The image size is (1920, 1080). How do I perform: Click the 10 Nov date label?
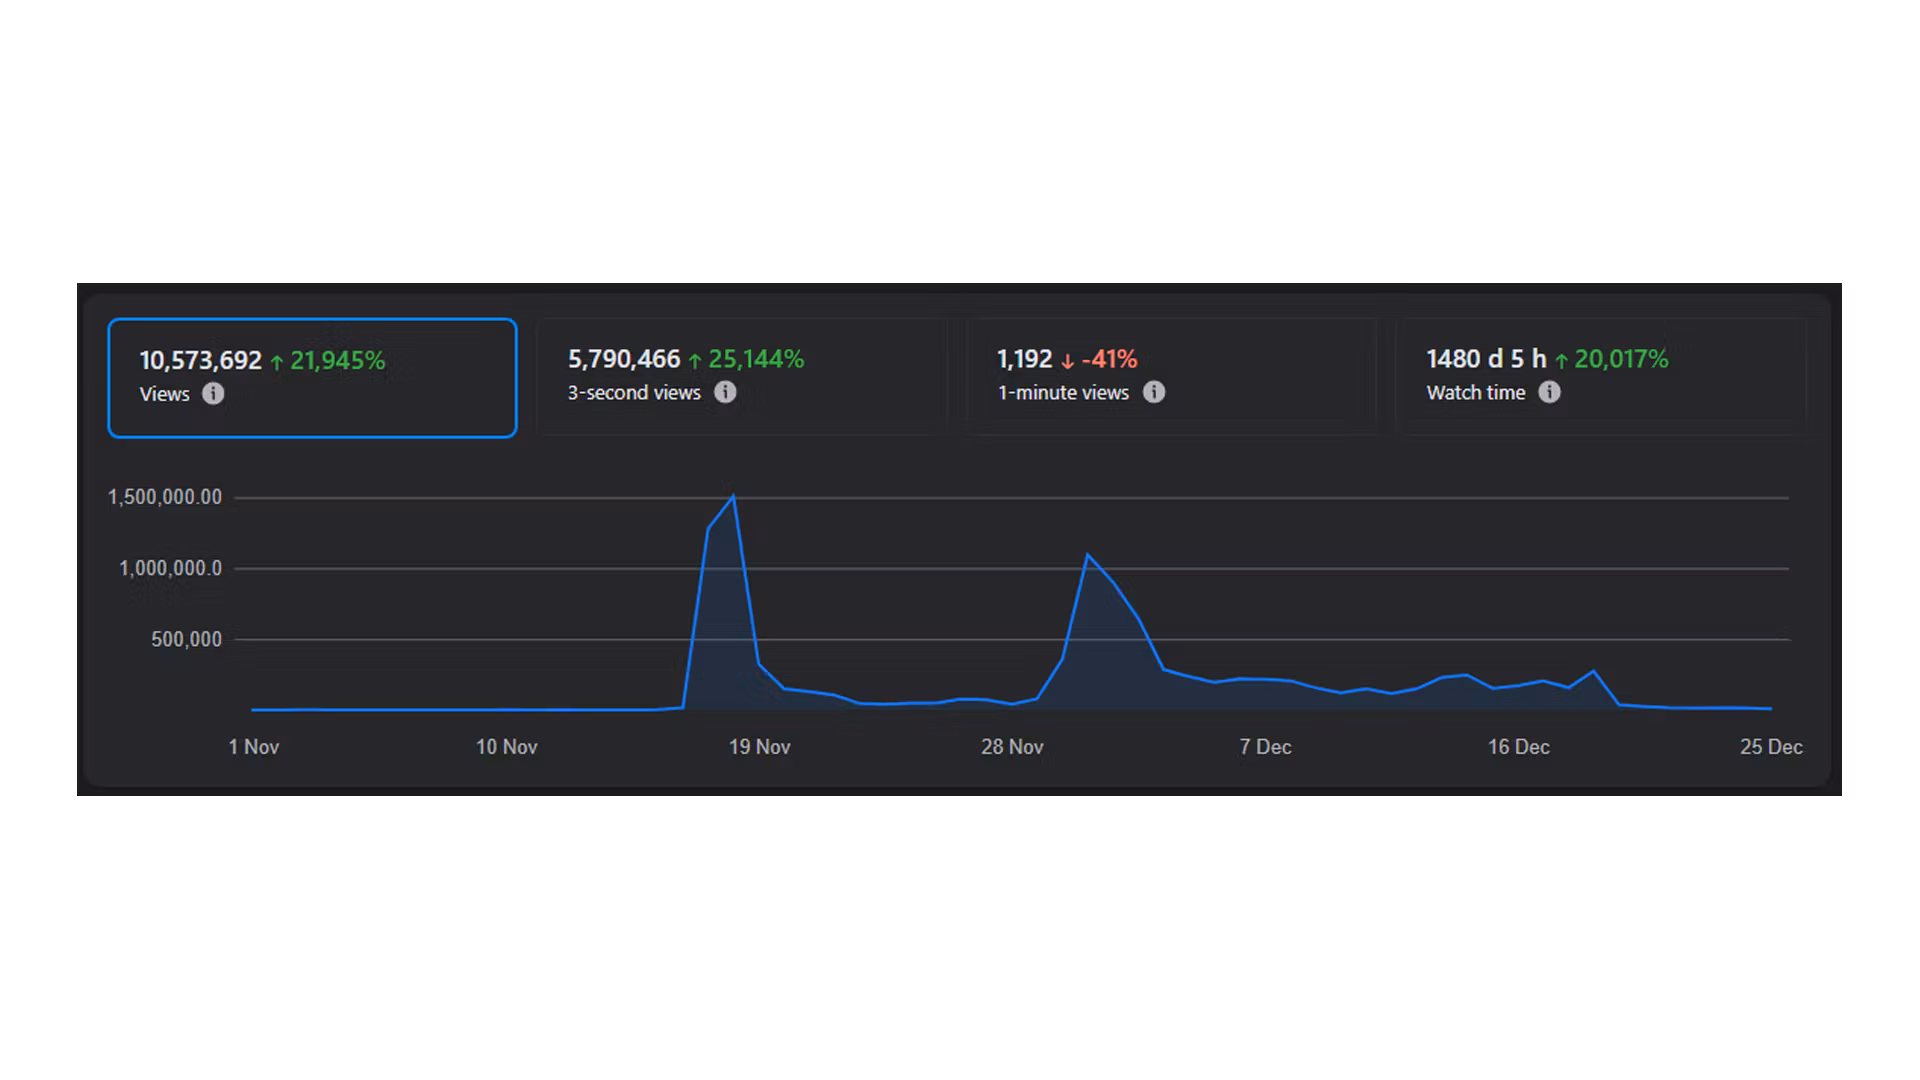(x=506, y=747)
